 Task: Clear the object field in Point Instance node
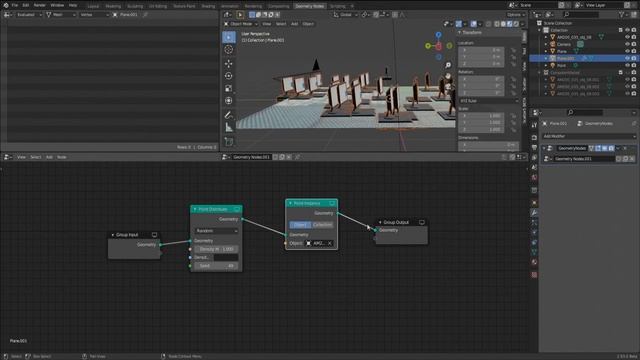[330, 244]
